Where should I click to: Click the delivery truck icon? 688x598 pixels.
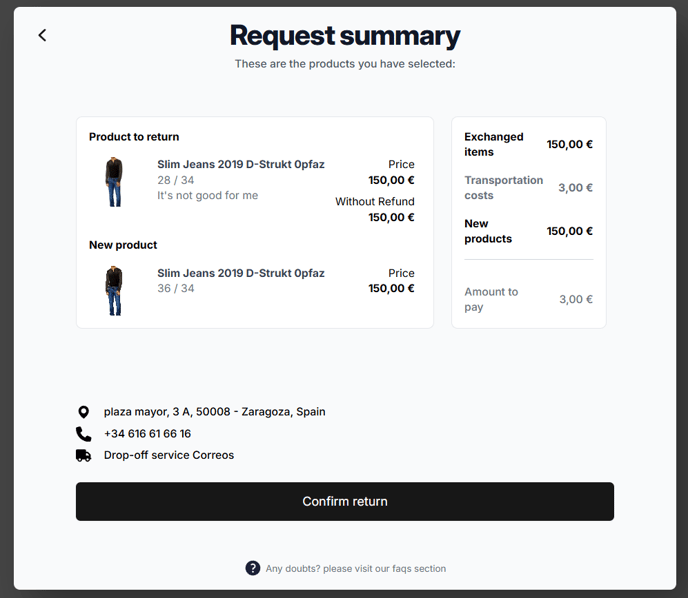click(83, 455)
